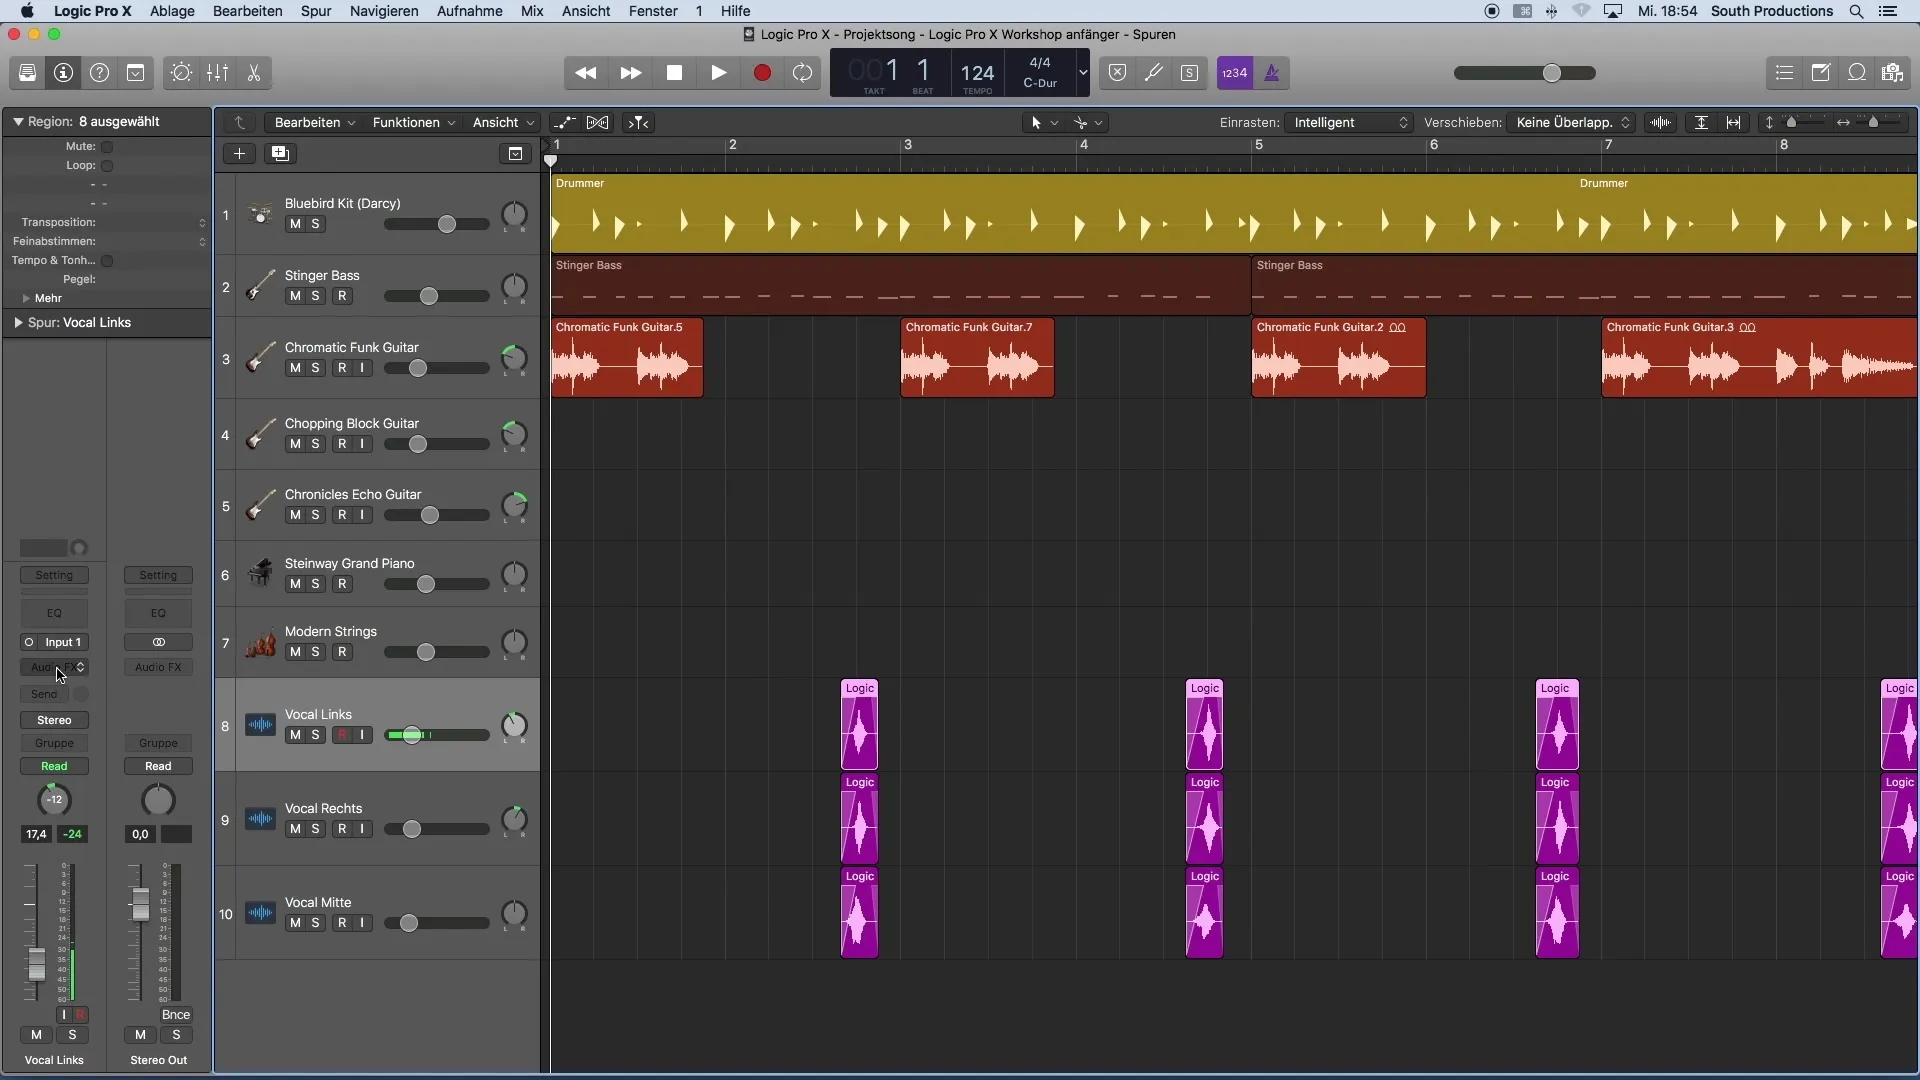The image size is (1920, 1080).
Task: Open the Einrasten Intelligent dropdown
Action: tap(1345, 121)
